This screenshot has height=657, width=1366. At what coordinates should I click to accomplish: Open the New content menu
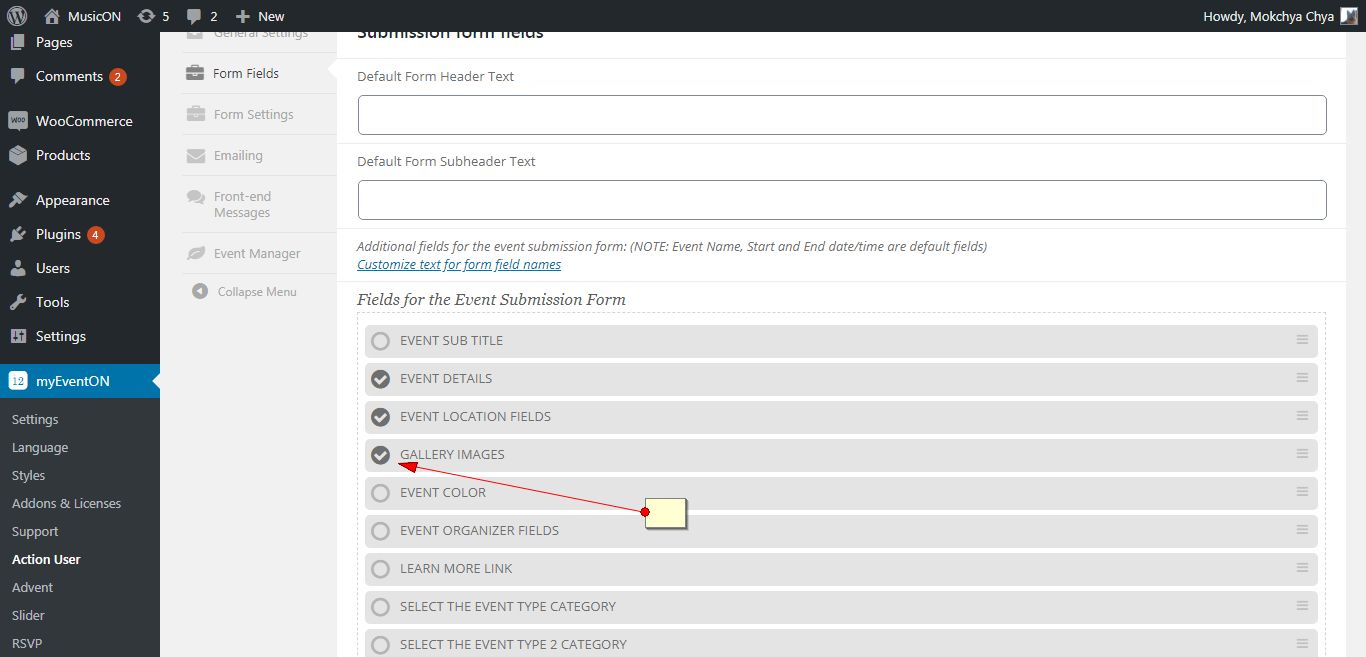pos(260,16)
